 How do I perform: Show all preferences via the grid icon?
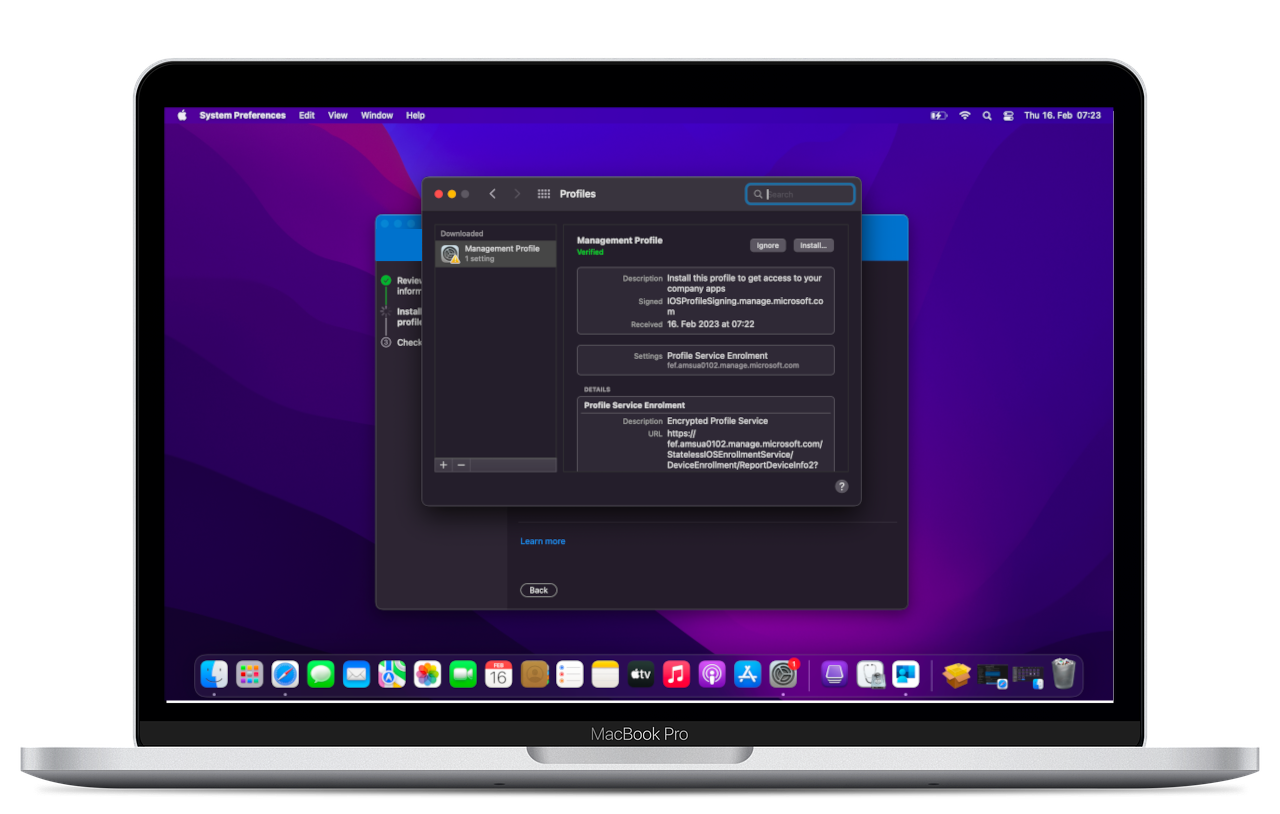544,194
